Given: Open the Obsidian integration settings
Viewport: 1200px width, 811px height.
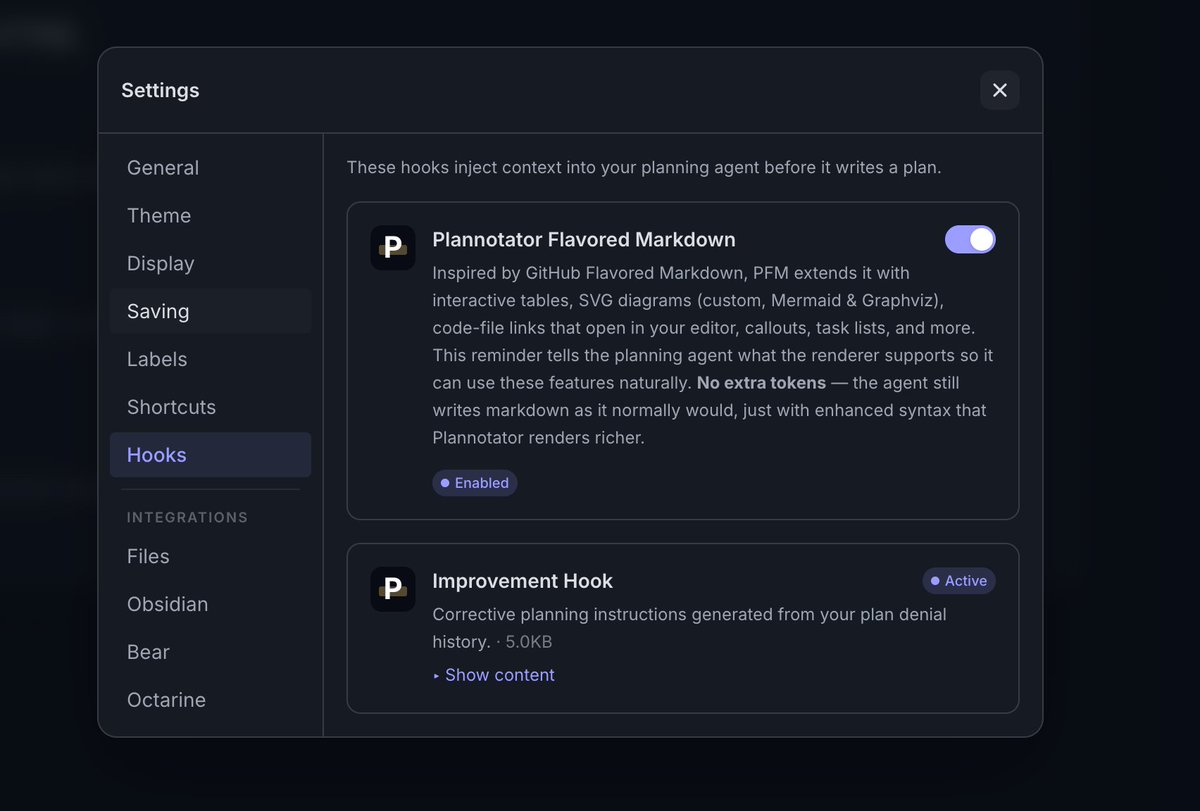Looking at the screenshot, I should (210, 604).
